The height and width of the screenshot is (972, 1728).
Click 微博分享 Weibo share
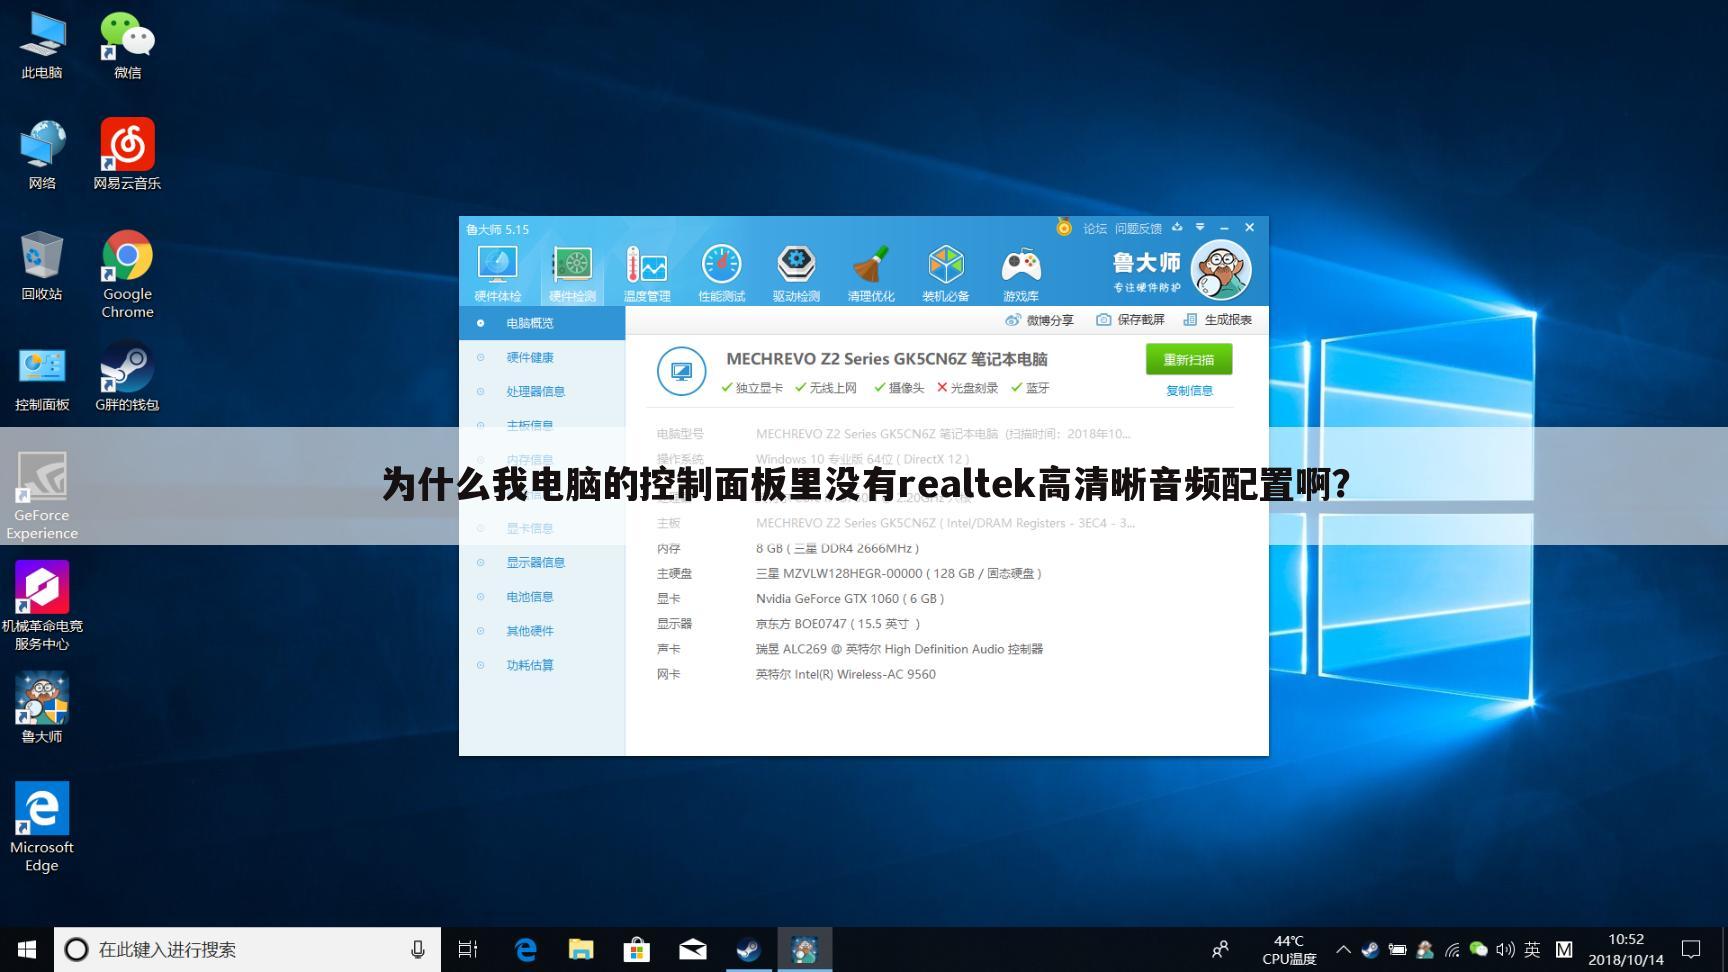[1039, 320]
